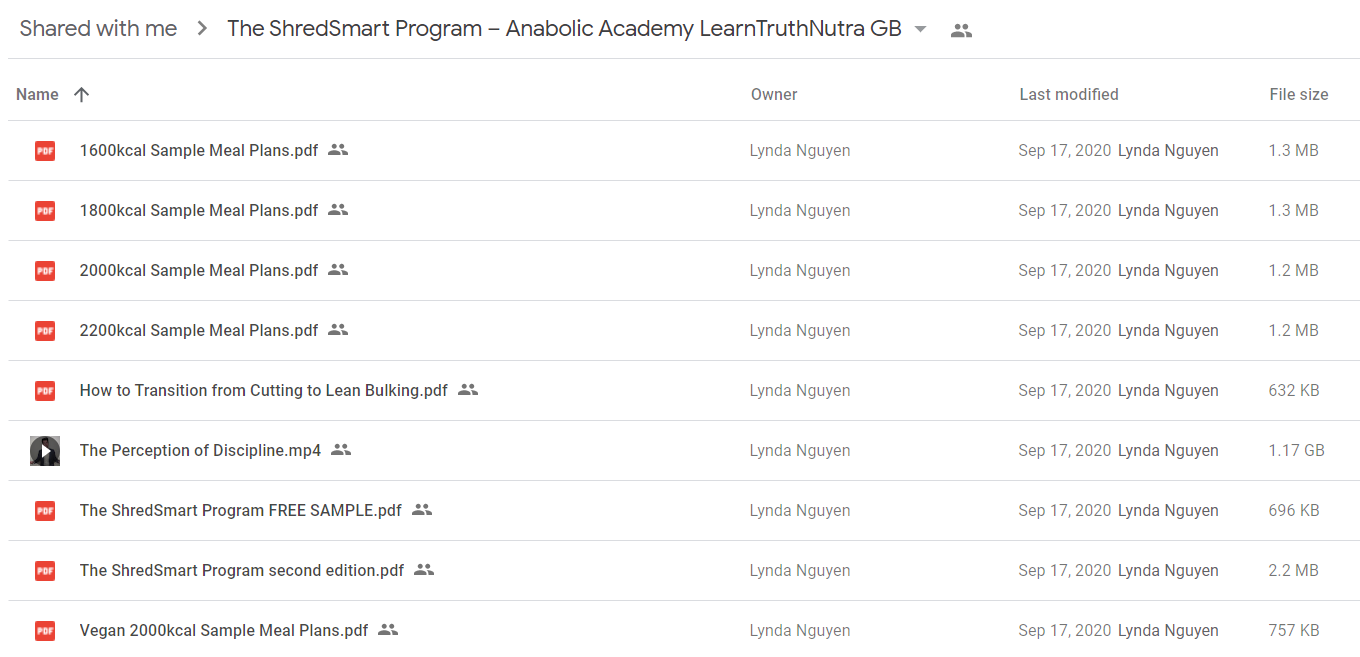This screenshot has width=1360, height=657.
Task: Click the shared people icon beside Vegan 2000kcal Sample Meal Plans.pdf
Action: coord(388,630)
